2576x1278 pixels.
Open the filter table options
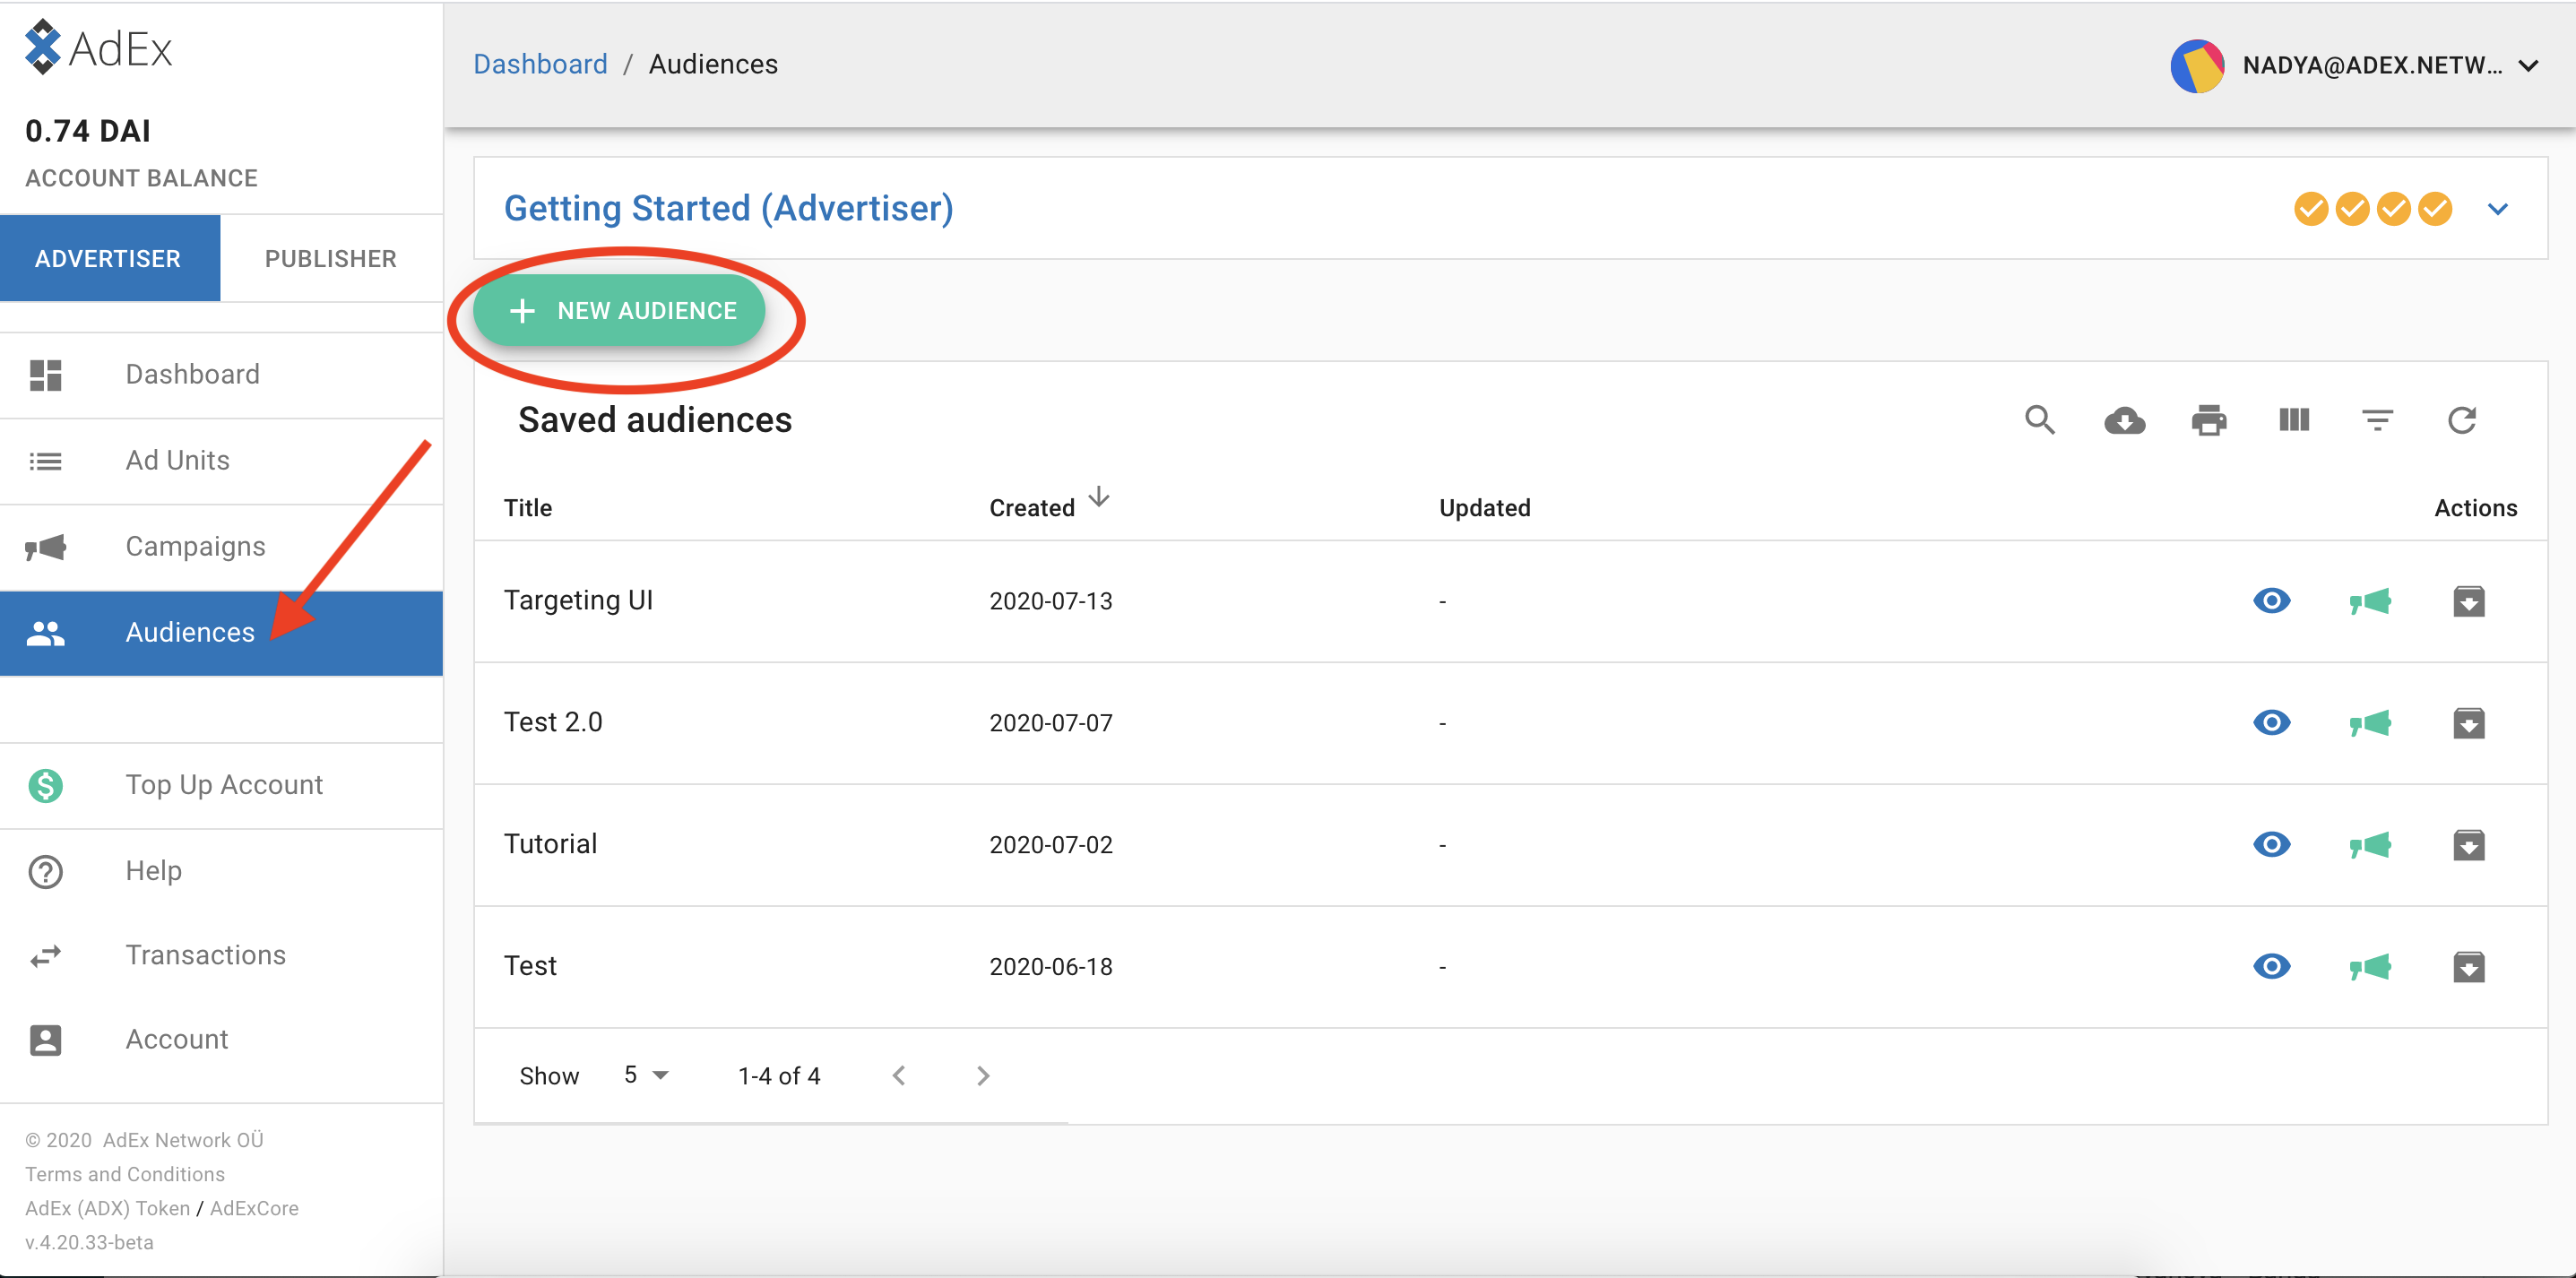(2378, 420)
